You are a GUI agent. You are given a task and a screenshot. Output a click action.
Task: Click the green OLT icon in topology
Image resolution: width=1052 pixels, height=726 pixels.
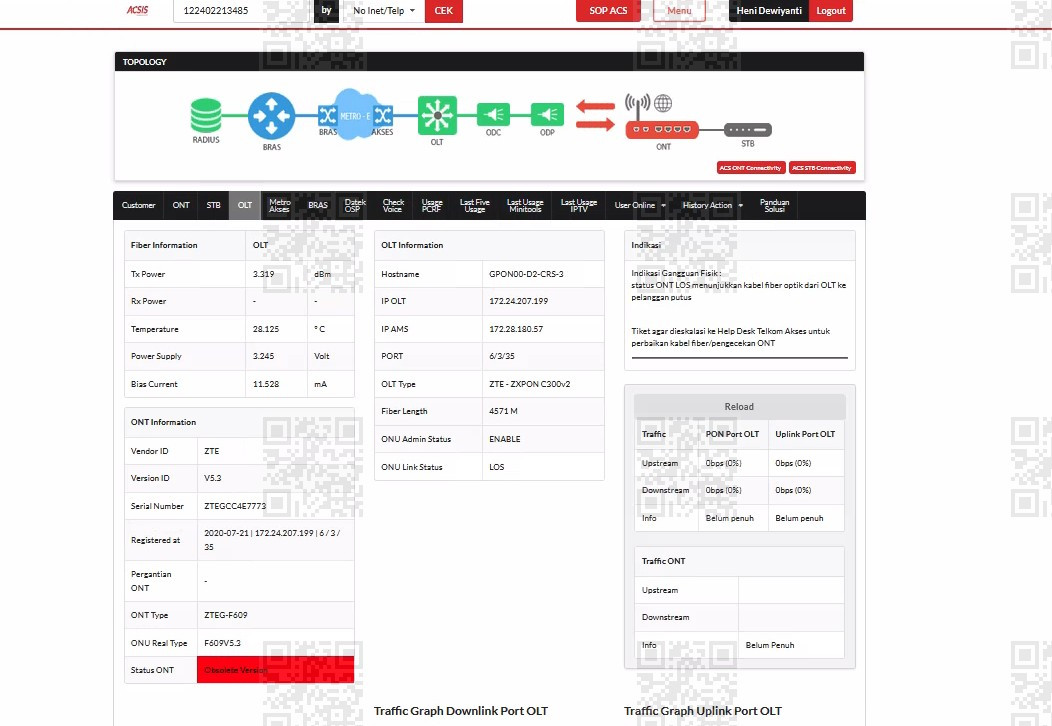(x=437, y=115)
